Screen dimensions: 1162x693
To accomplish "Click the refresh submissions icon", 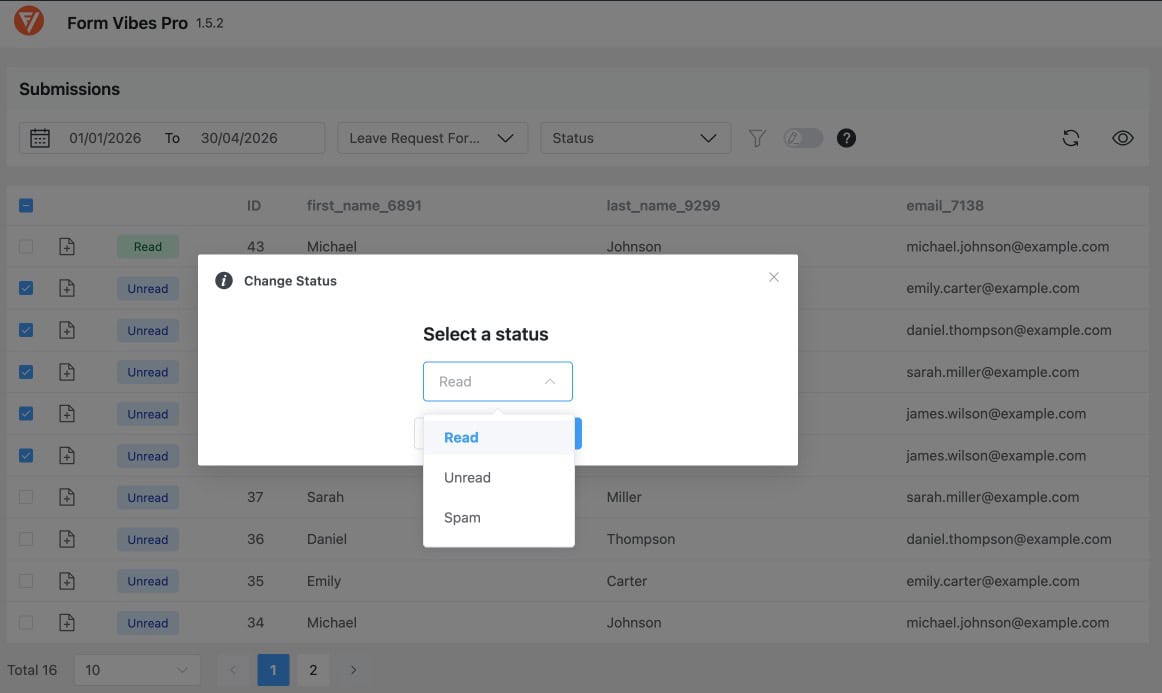I will click(1071, 138).
